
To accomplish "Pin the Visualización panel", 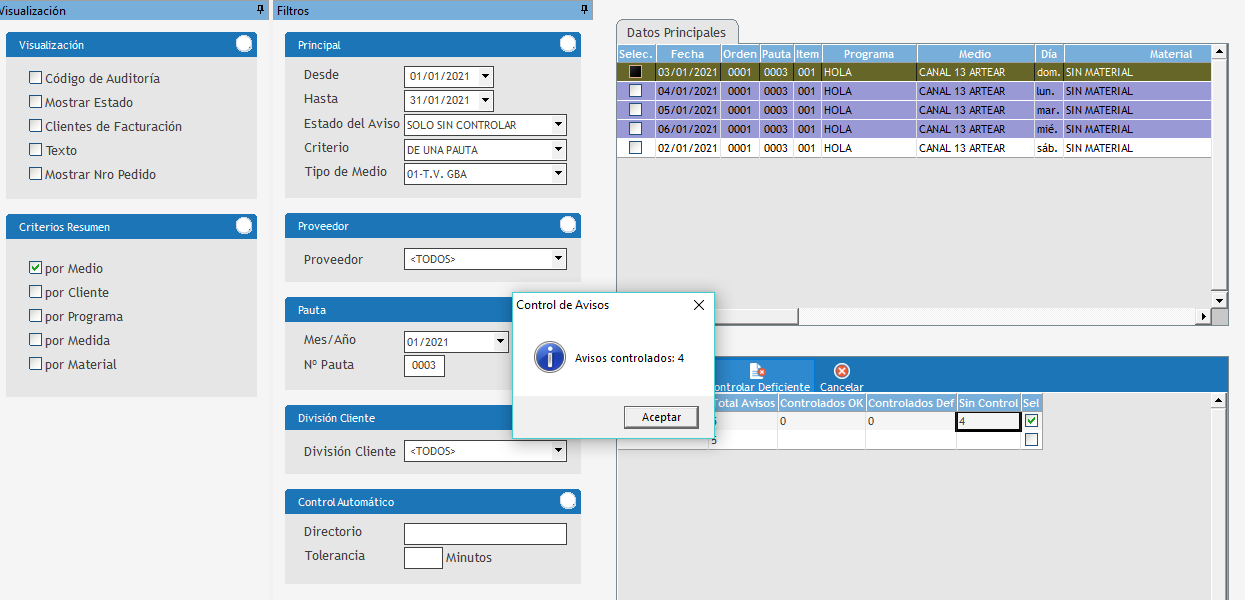I will pos(261,10).
